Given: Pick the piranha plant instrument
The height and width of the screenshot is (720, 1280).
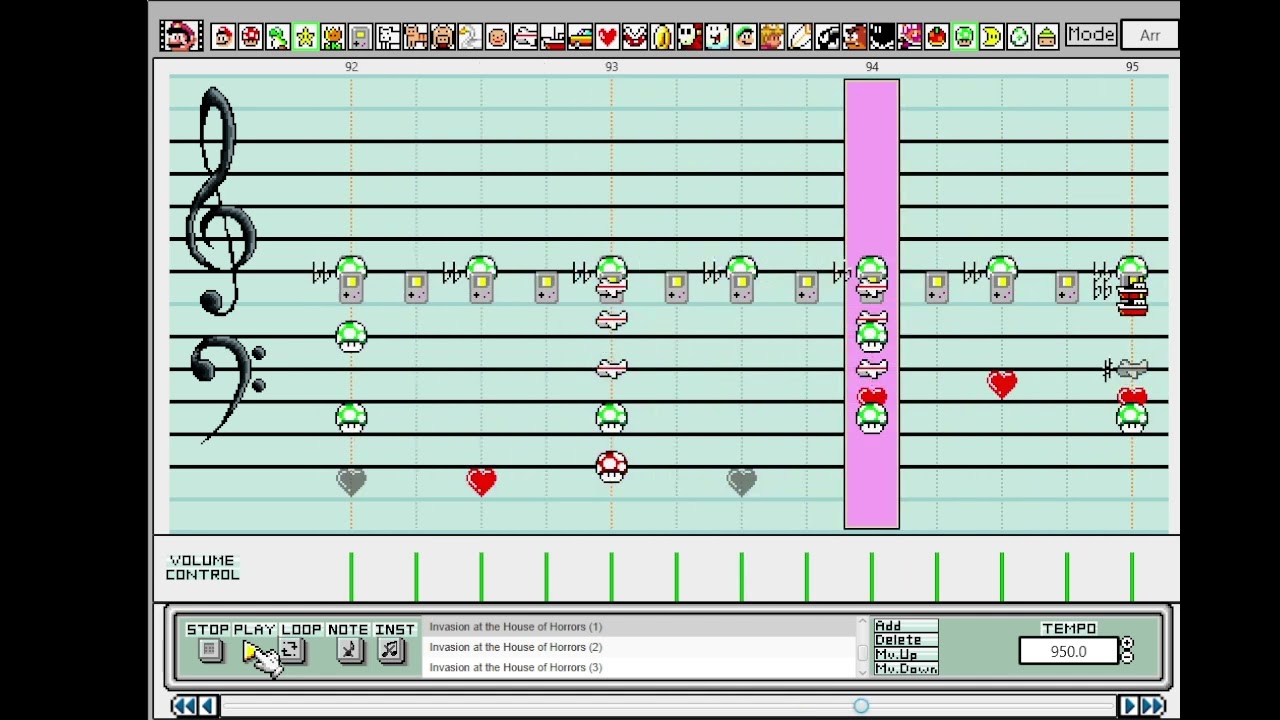Looking at the screenshot, I should point(635,37).
